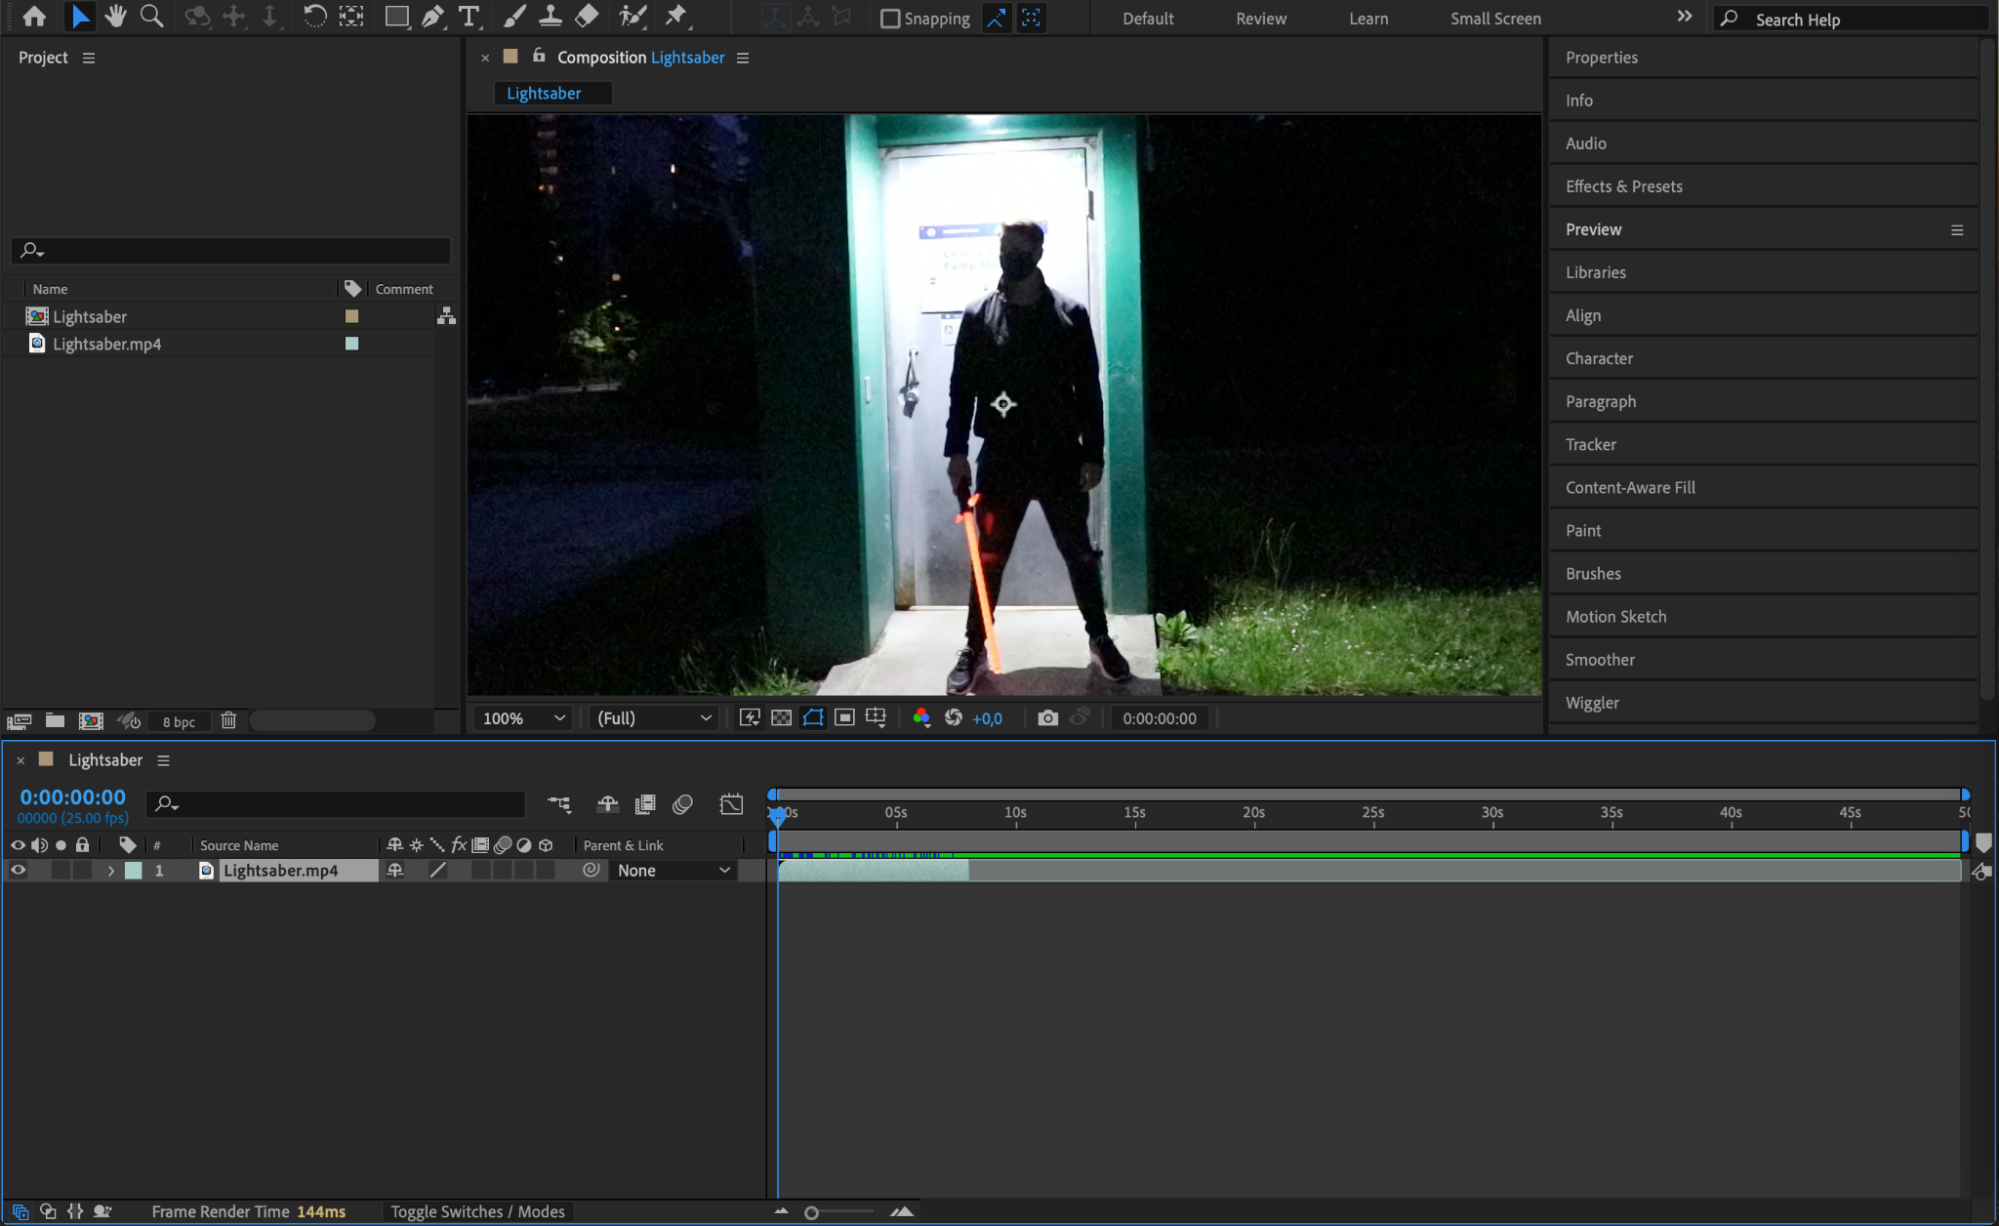Open the Content-Aware Fill panel
Viewport: 1999px width, 1226px height.
point(1629,487)
